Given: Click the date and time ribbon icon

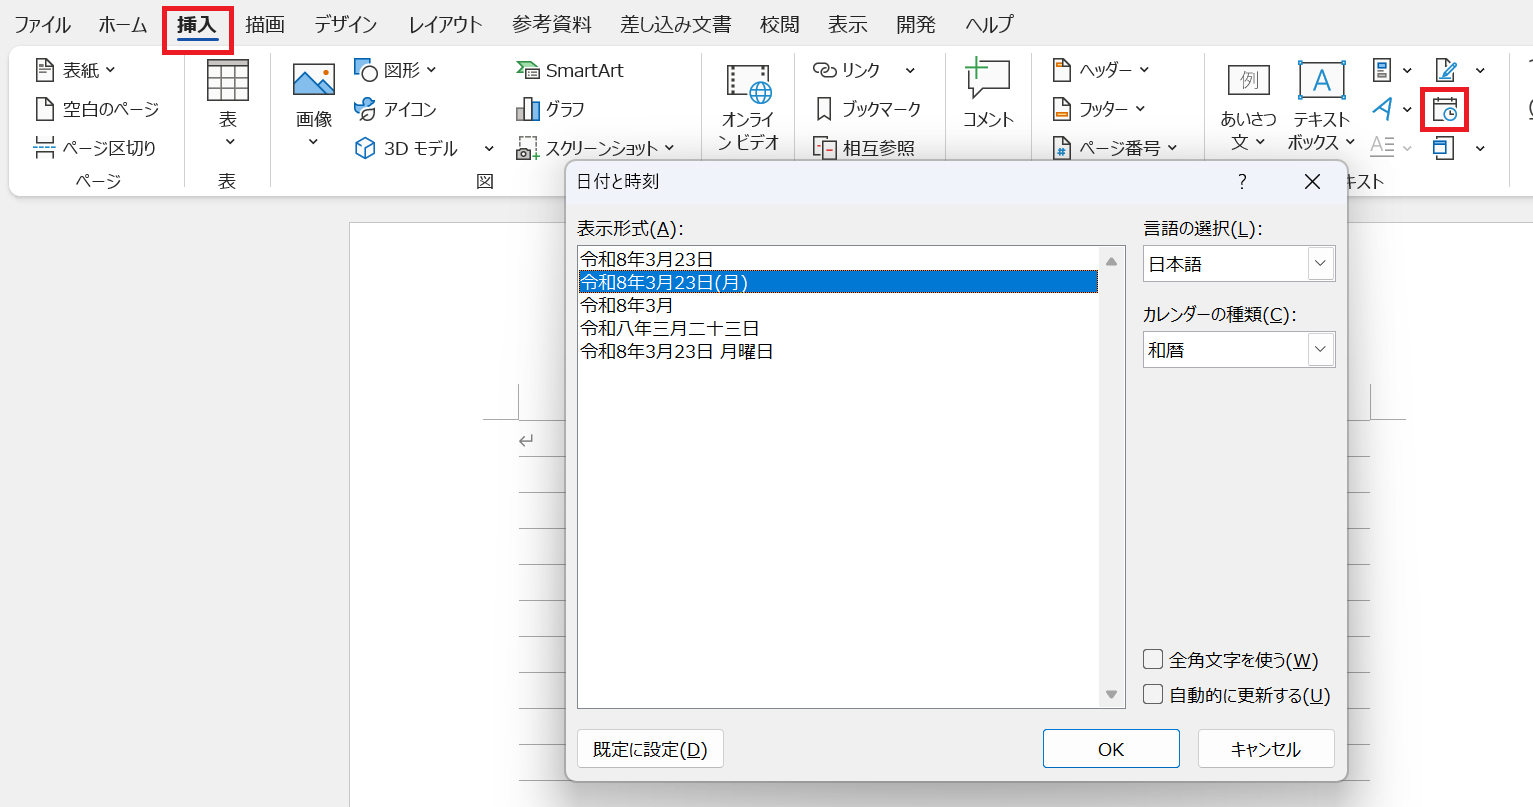Looking at the screenshot, I should (x=1444, y=109).
